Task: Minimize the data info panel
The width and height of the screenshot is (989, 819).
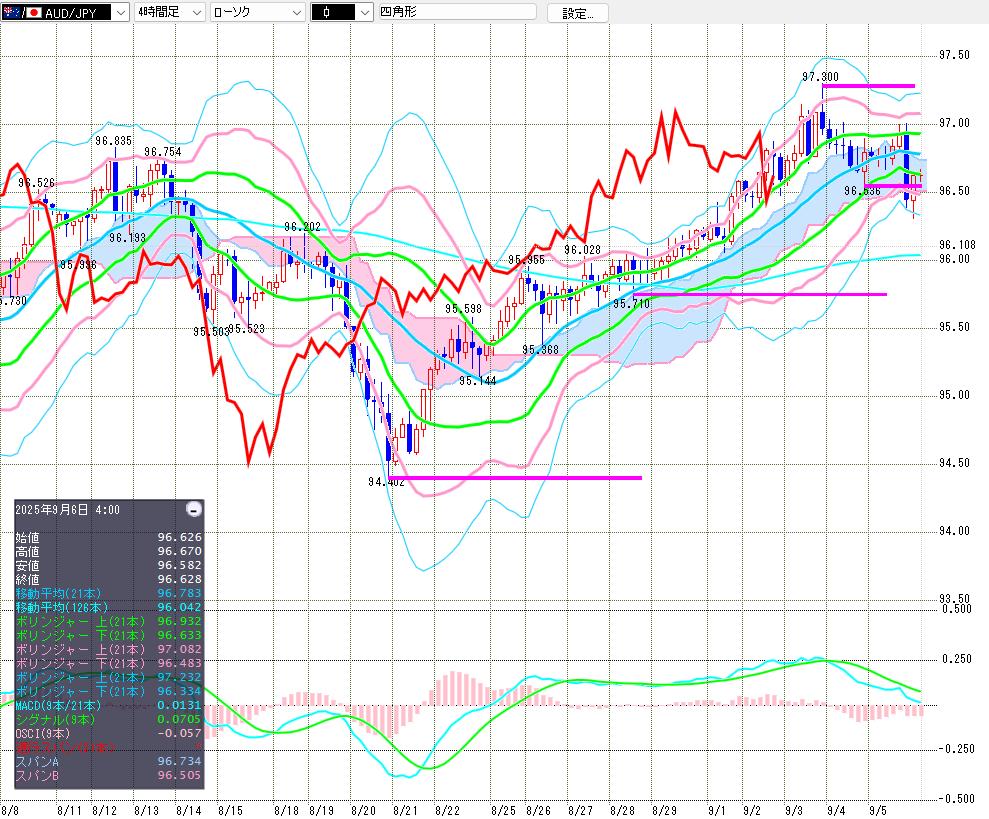Action: coord(194,509)
